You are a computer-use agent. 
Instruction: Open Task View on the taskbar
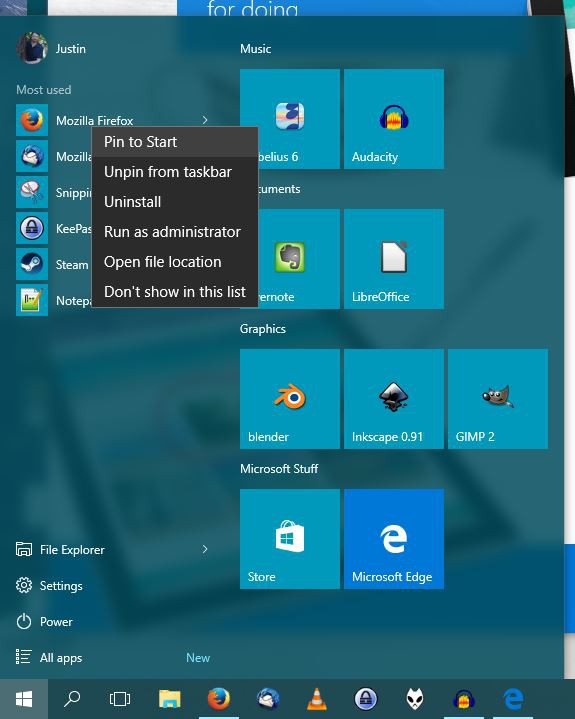point(120,699)
